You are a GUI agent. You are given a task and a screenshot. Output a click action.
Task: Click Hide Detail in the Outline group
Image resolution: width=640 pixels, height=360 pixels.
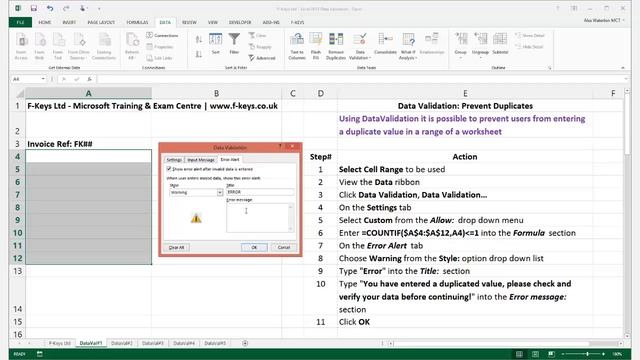point(529,47)
